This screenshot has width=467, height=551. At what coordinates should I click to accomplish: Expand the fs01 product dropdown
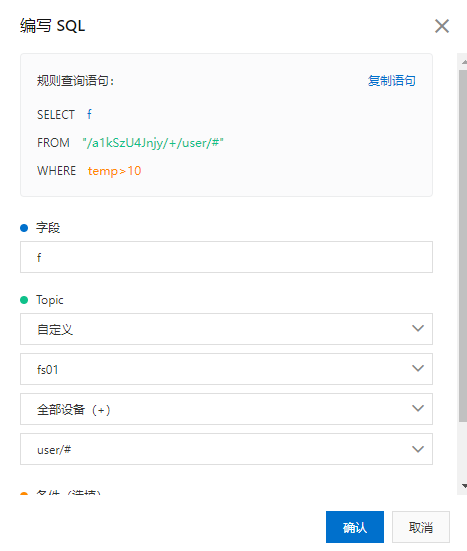pos(226,369)
